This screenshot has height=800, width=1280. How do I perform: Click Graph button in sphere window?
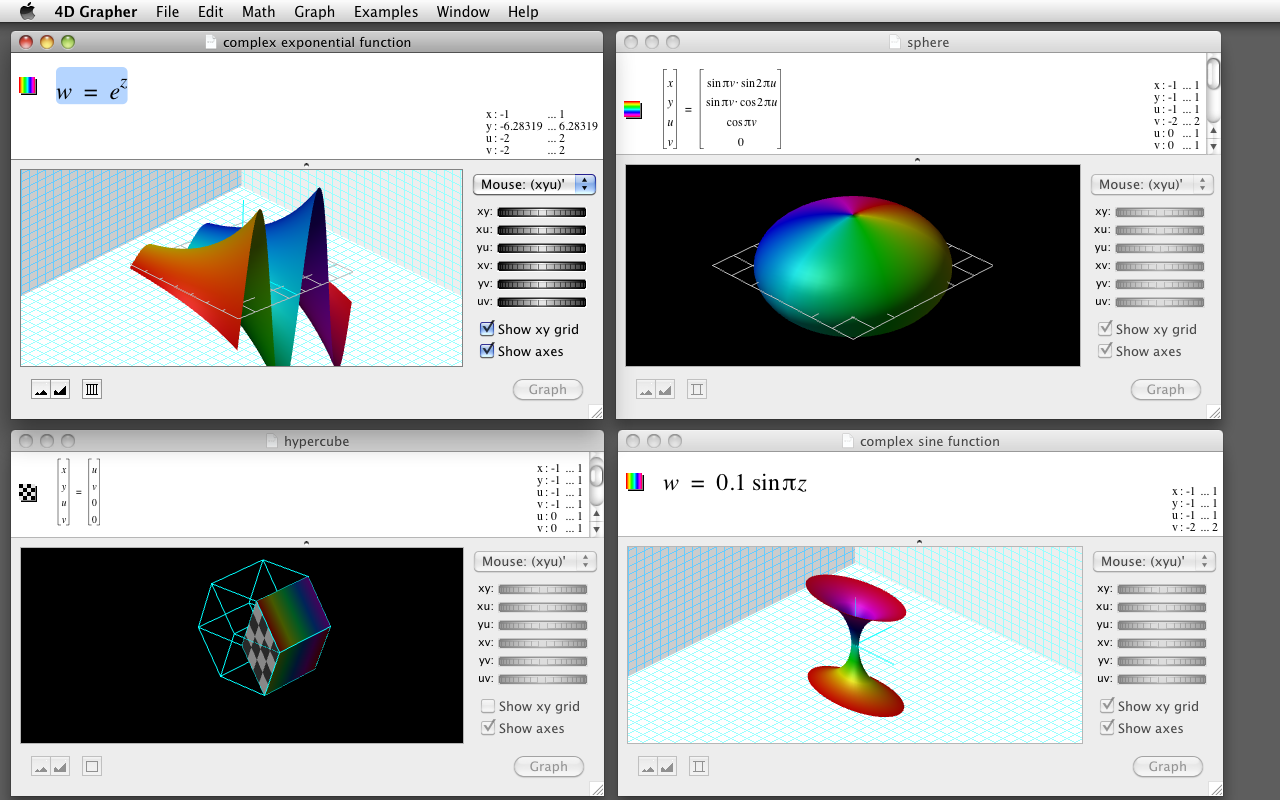click(x=1166, y=390)
